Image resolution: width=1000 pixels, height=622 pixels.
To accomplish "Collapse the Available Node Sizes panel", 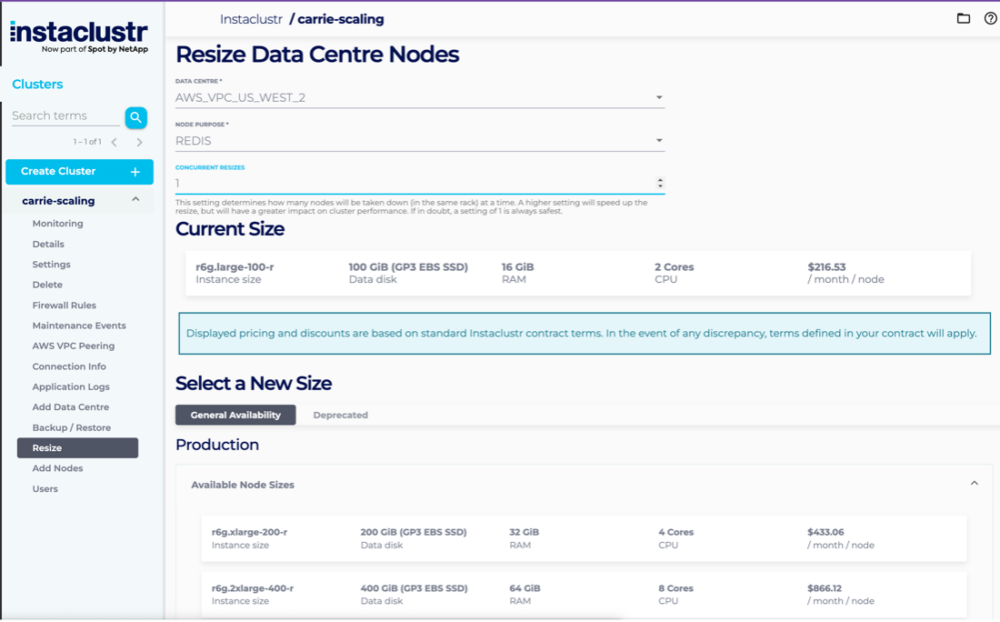I will tap(974, 482).
